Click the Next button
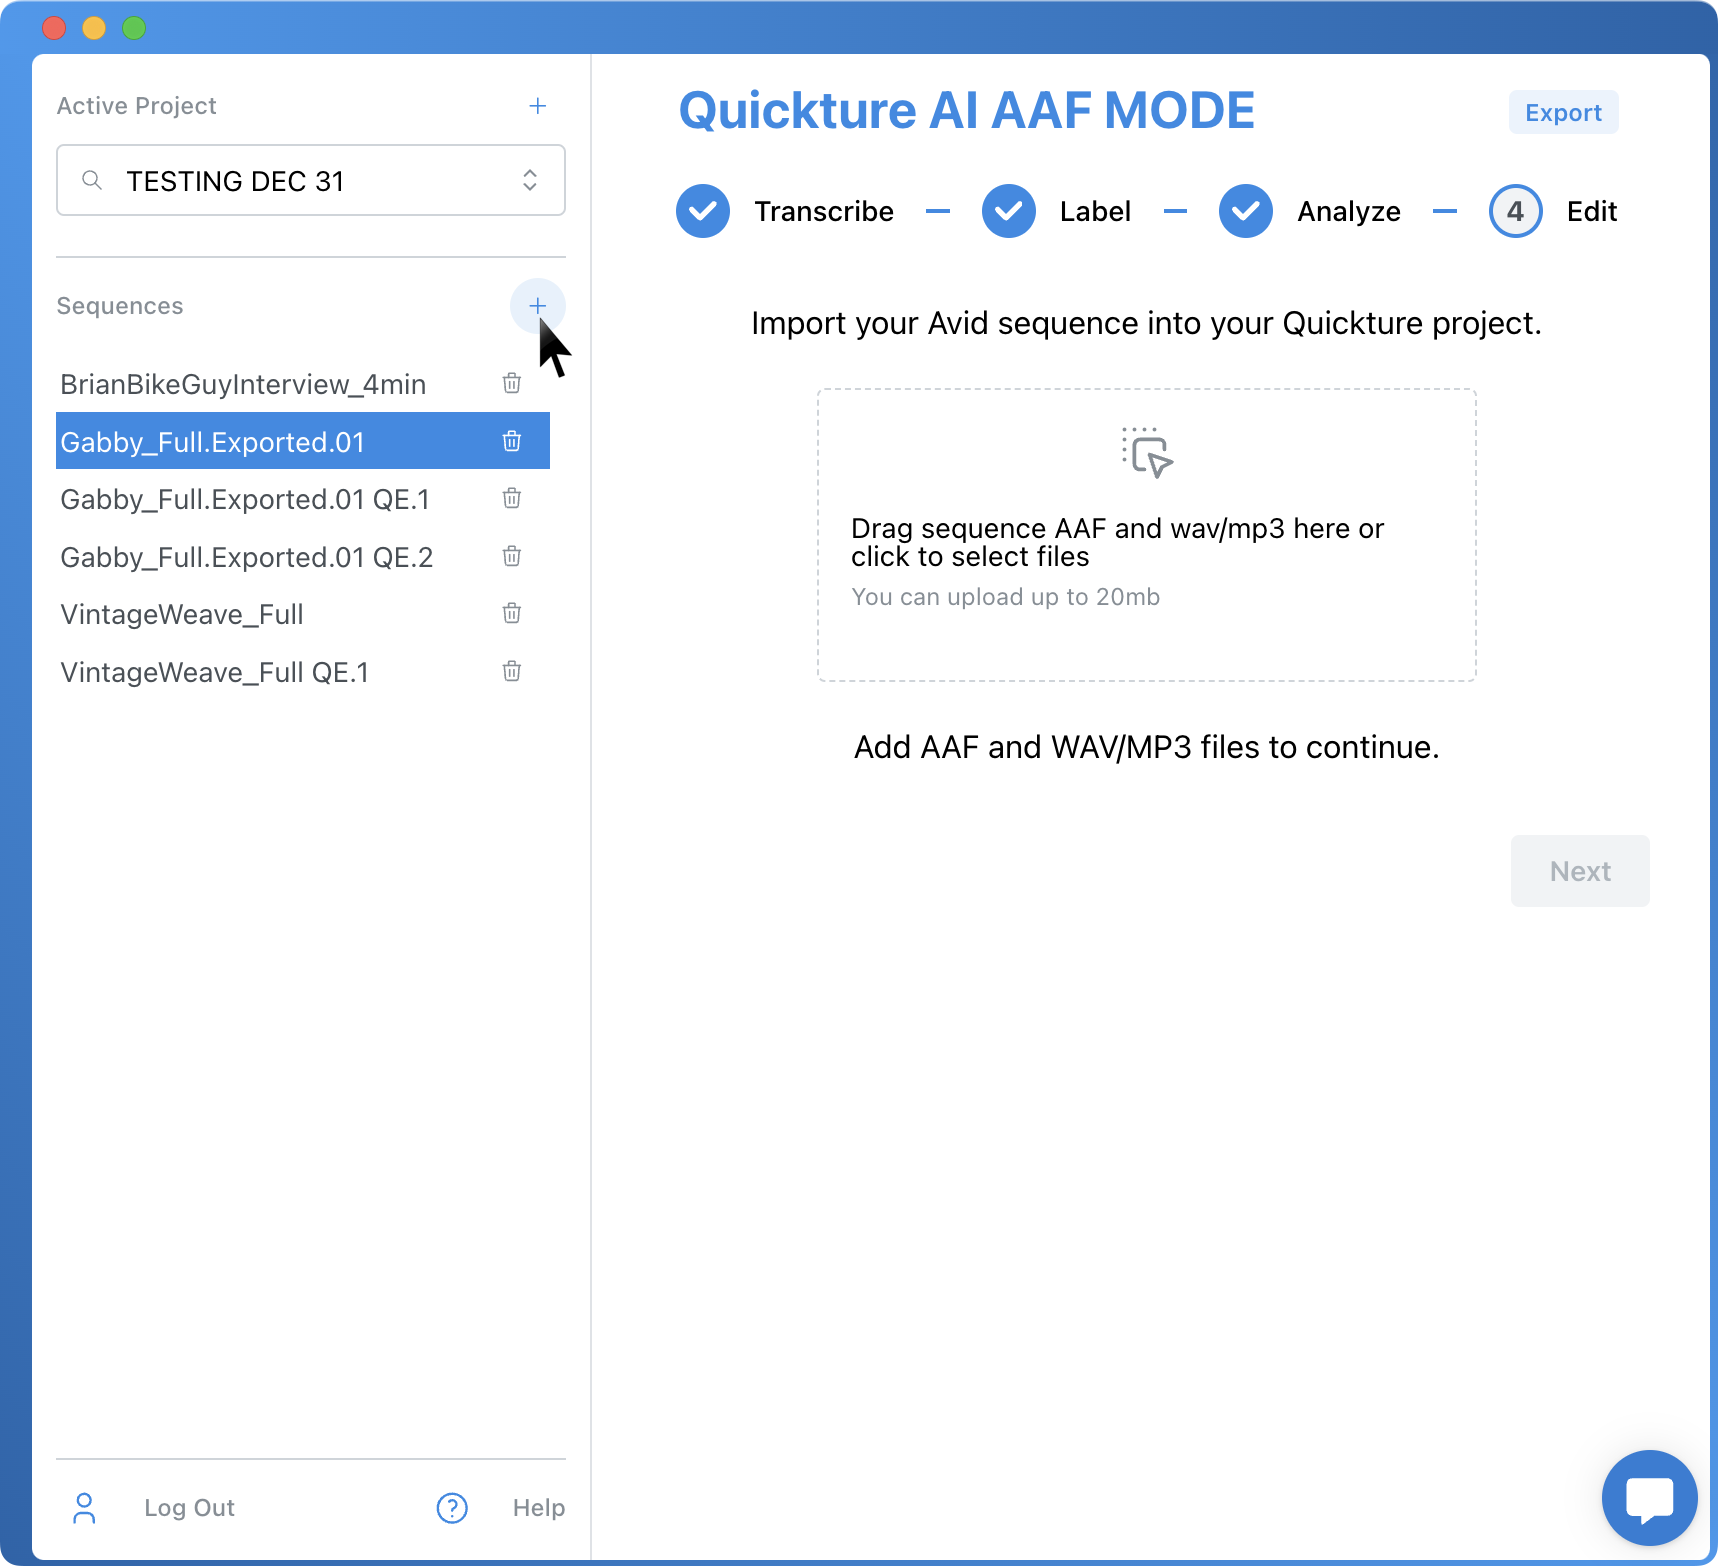This screenshot has height=1566, width=1718. pyautogui.click(x=1580, y=871)
